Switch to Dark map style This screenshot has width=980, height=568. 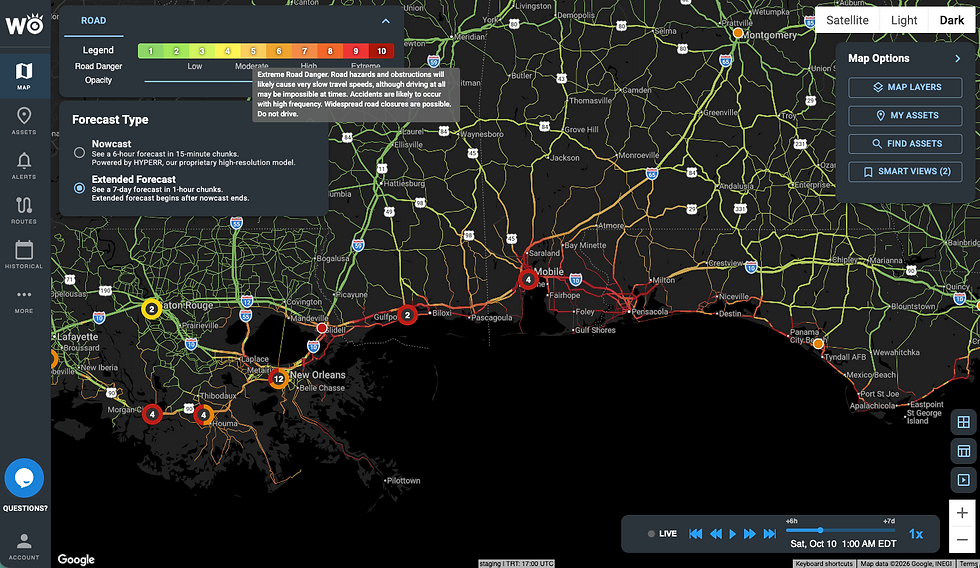point(951,20)
